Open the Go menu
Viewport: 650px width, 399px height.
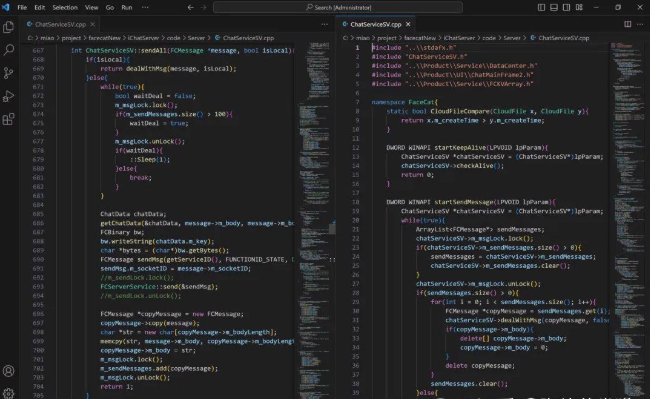(x=109, y=7)
